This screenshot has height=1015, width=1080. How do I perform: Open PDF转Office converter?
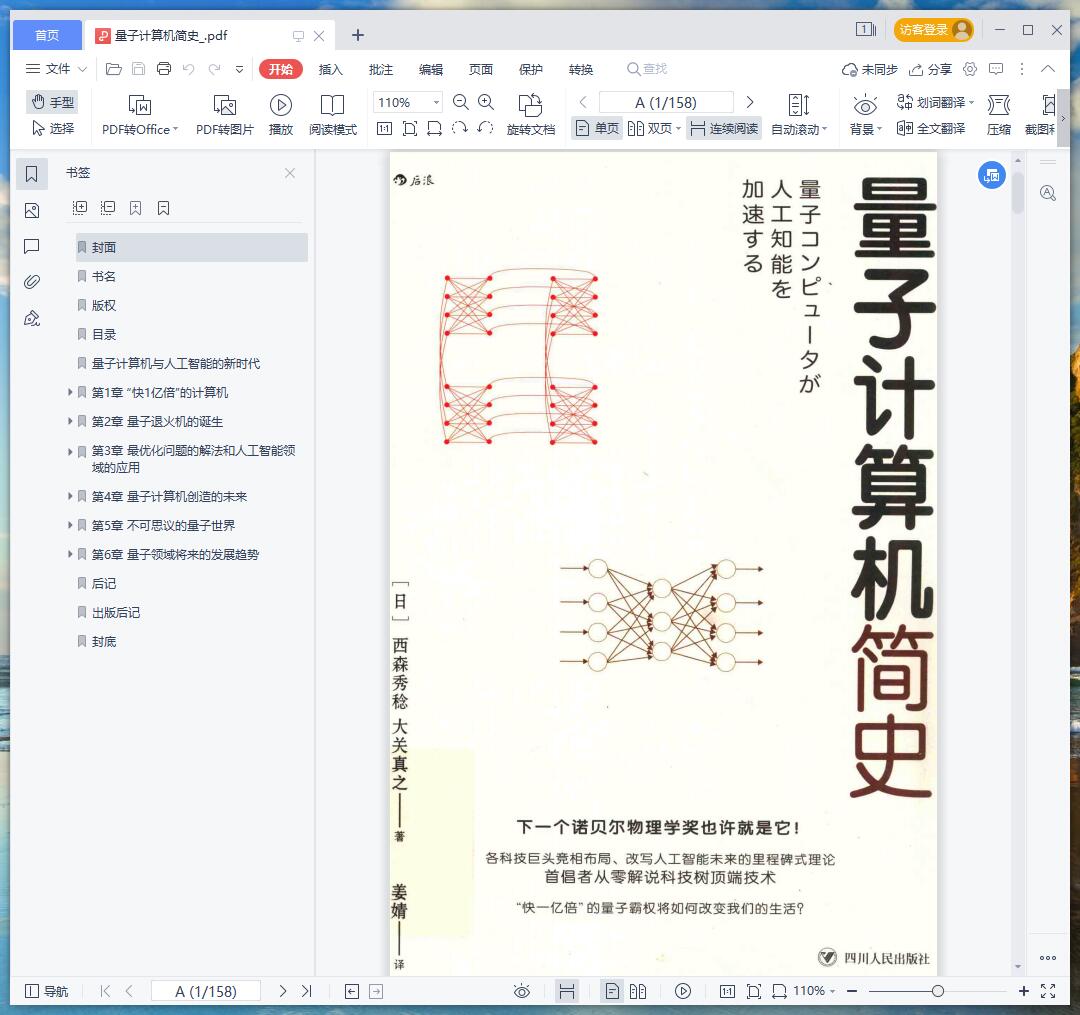[x=140, y=115]
